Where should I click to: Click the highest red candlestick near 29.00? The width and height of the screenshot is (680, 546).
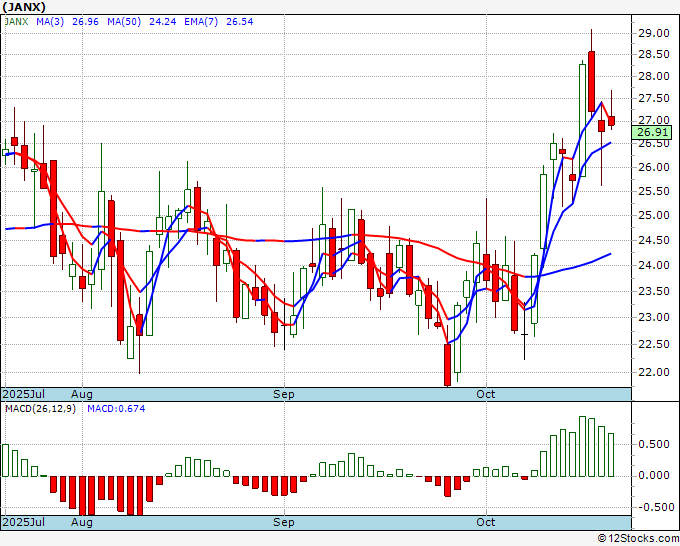tap(592, 82)
